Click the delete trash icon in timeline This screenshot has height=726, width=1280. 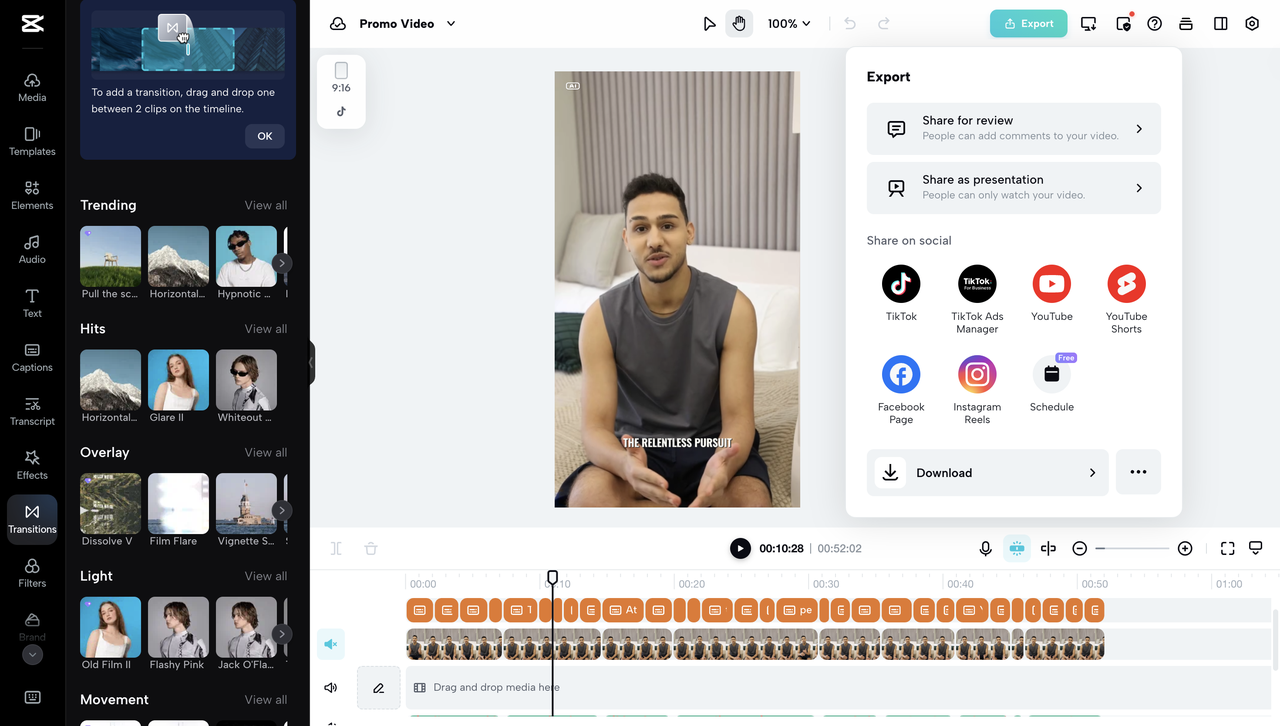pos(371,548)
